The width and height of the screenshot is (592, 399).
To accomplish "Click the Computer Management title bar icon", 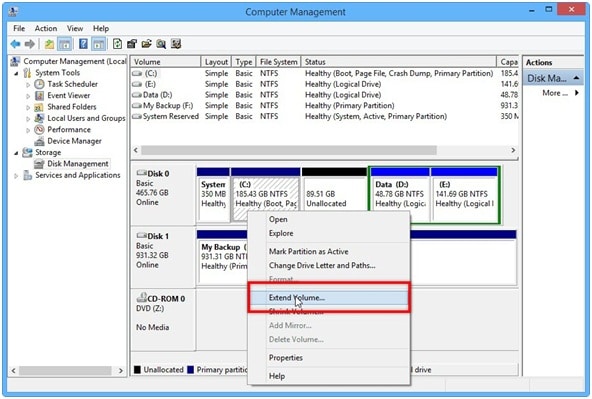I will pyautogui.click(x=12, y=12).
